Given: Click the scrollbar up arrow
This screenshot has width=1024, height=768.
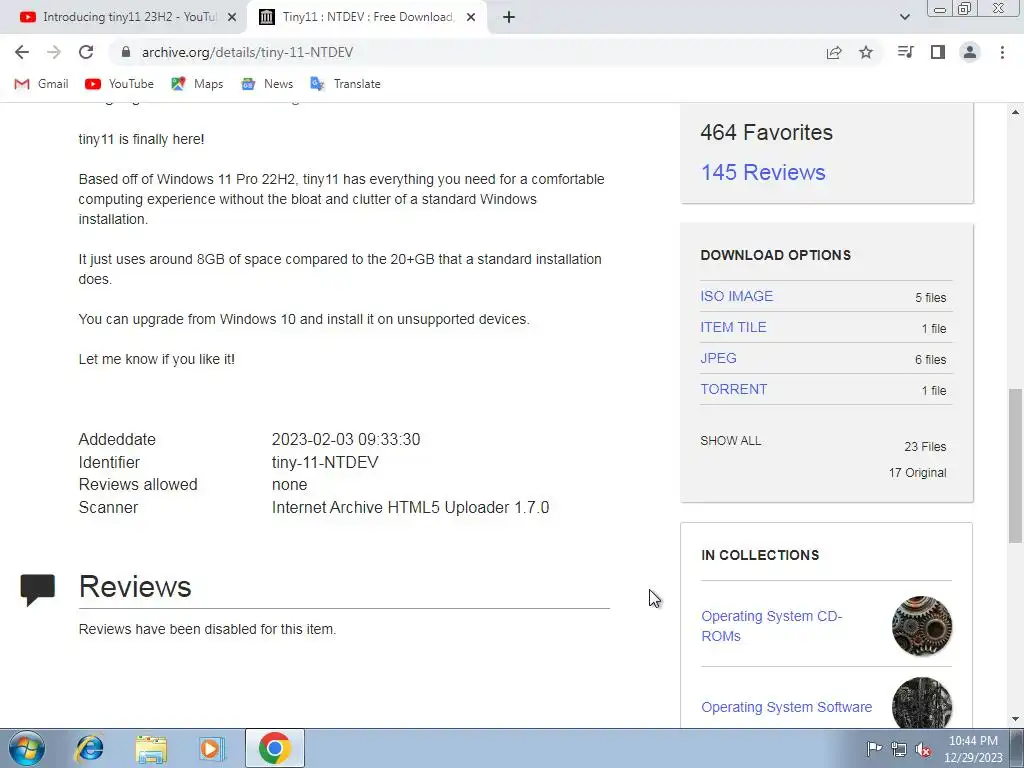Looking at the screenshot, I should [x=1015, y=112].
